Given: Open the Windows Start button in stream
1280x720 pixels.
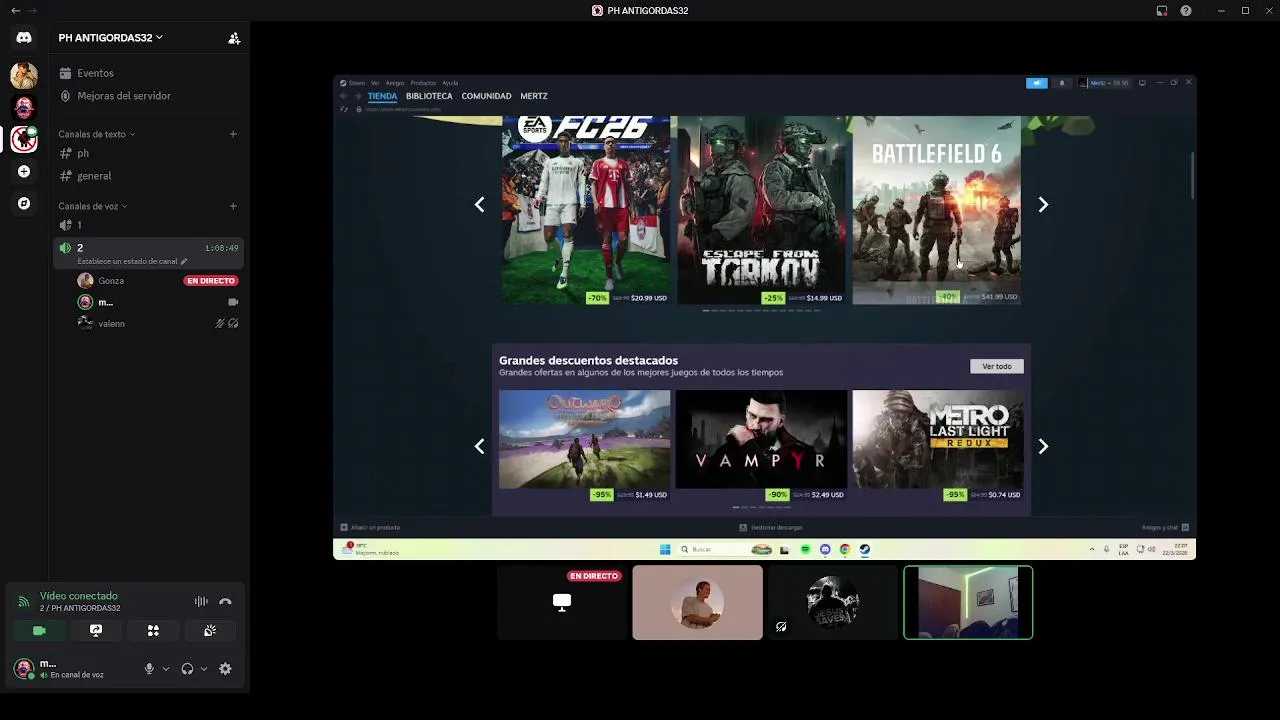Looking at the screenshot, I should pos(665,549).
